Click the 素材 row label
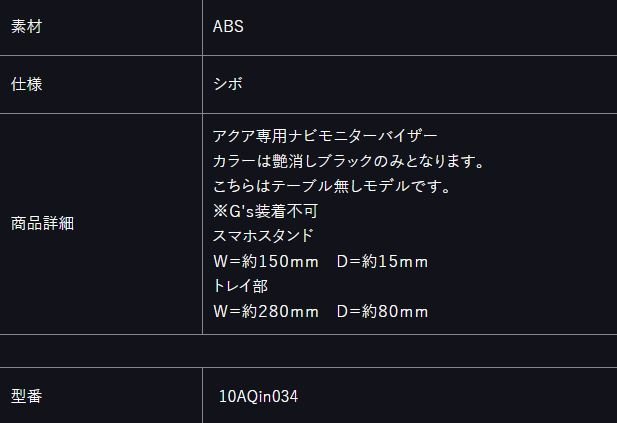The height and width of the screenshot is (423, 617). coord(26,27)
